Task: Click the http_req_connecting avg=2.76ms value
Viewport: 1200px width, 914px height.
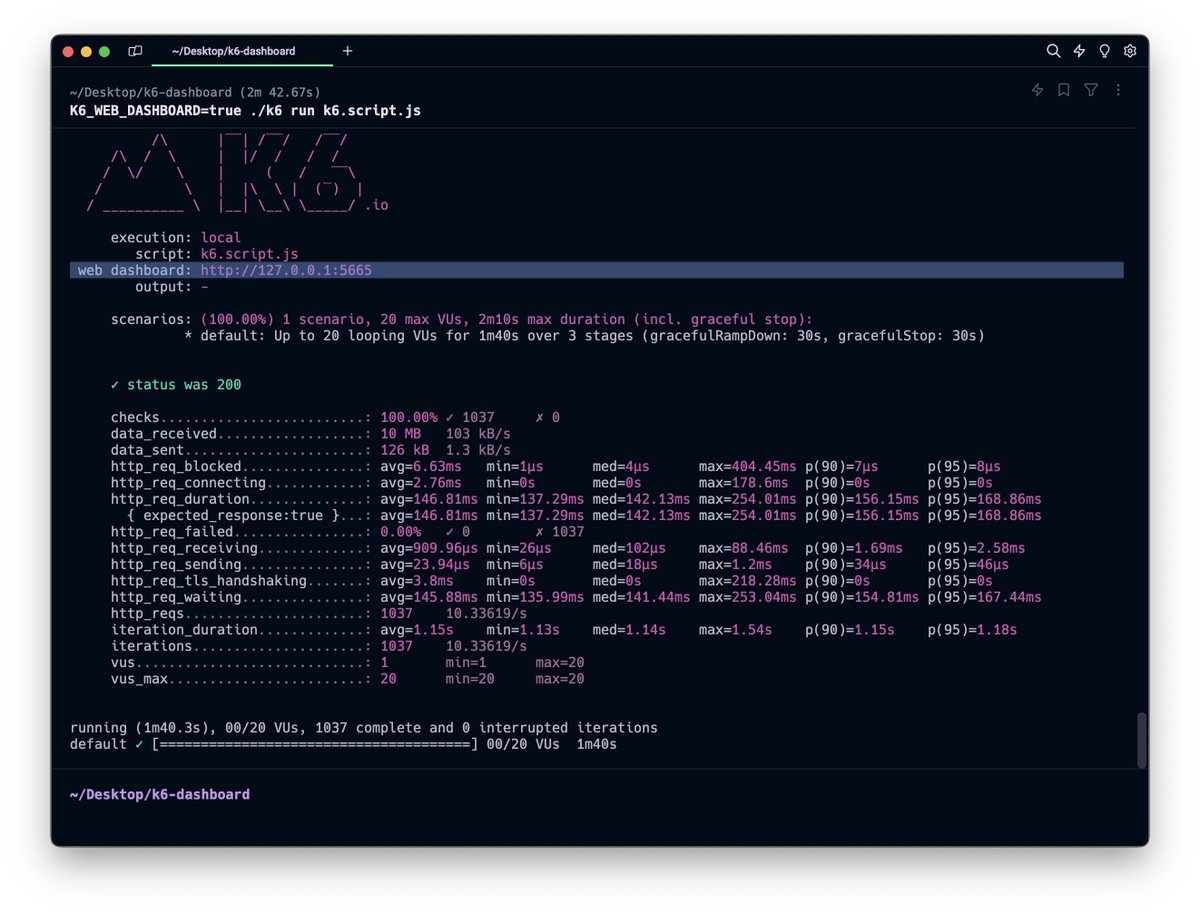Action: click(421, 483)
